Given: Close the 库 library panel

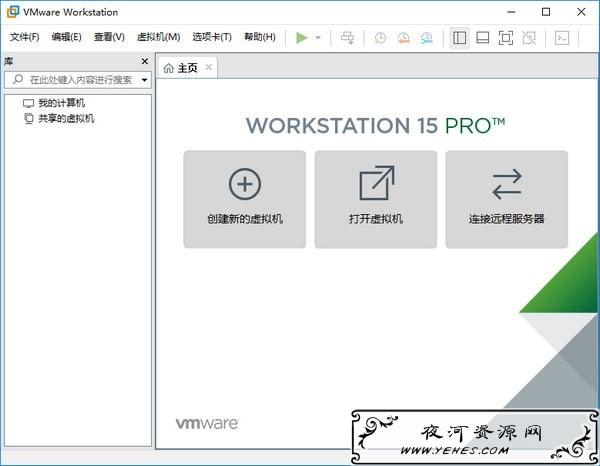Looking at the screenshot, I should [x=145, y=61].
